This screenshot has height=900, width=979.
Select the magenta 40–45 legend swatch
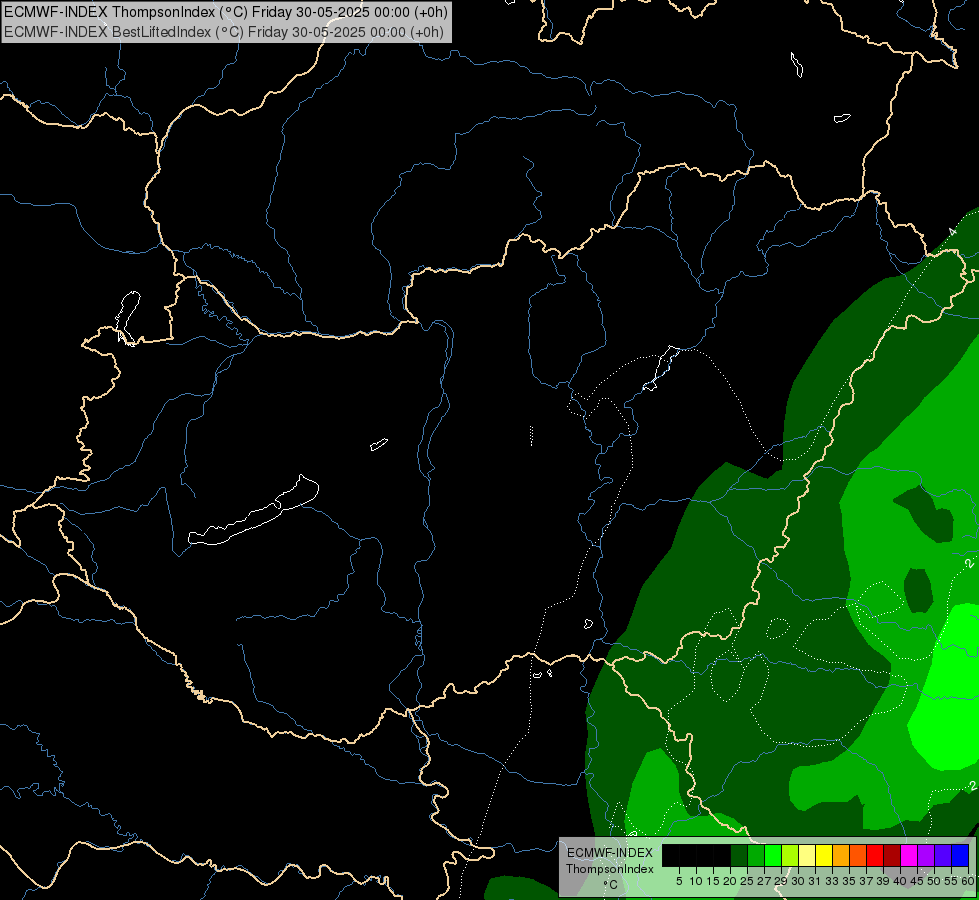(x=909, y=856)
